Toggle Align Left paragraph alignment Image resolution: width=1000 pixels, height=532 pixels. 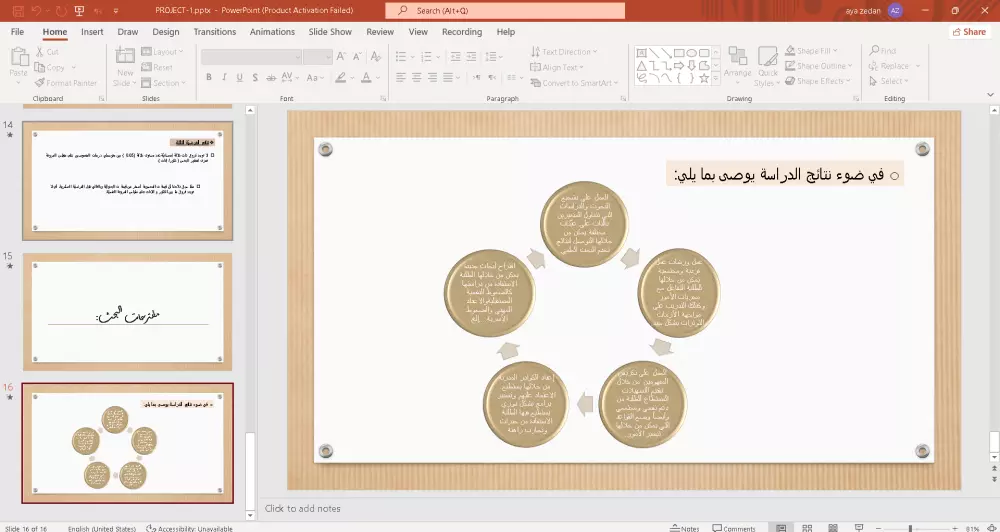point(401,77)
